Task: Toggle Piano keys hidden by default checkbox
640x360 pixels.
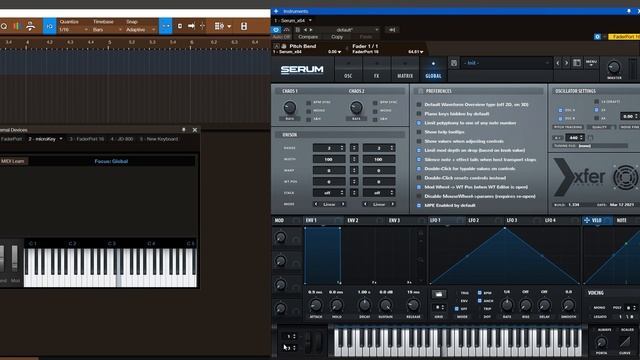Action: point(419,114)
